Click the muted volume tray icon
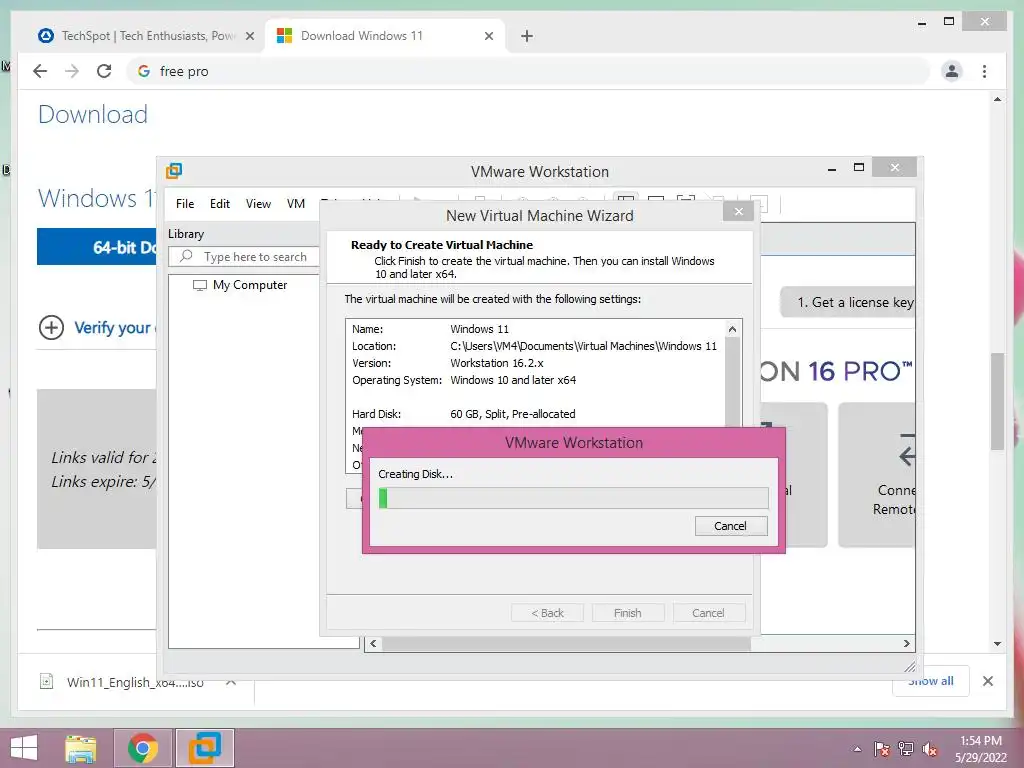The width and height of the screenshot is (1024, 768). pyautogui.click(x=930, y=749)
